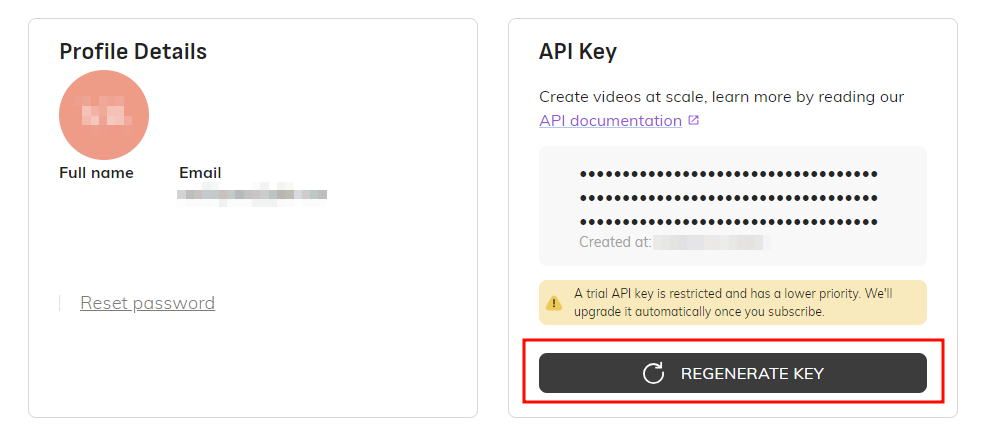986x436 pixels.
Task: Click the middle line of masked key dots
Action: (728, 198)
